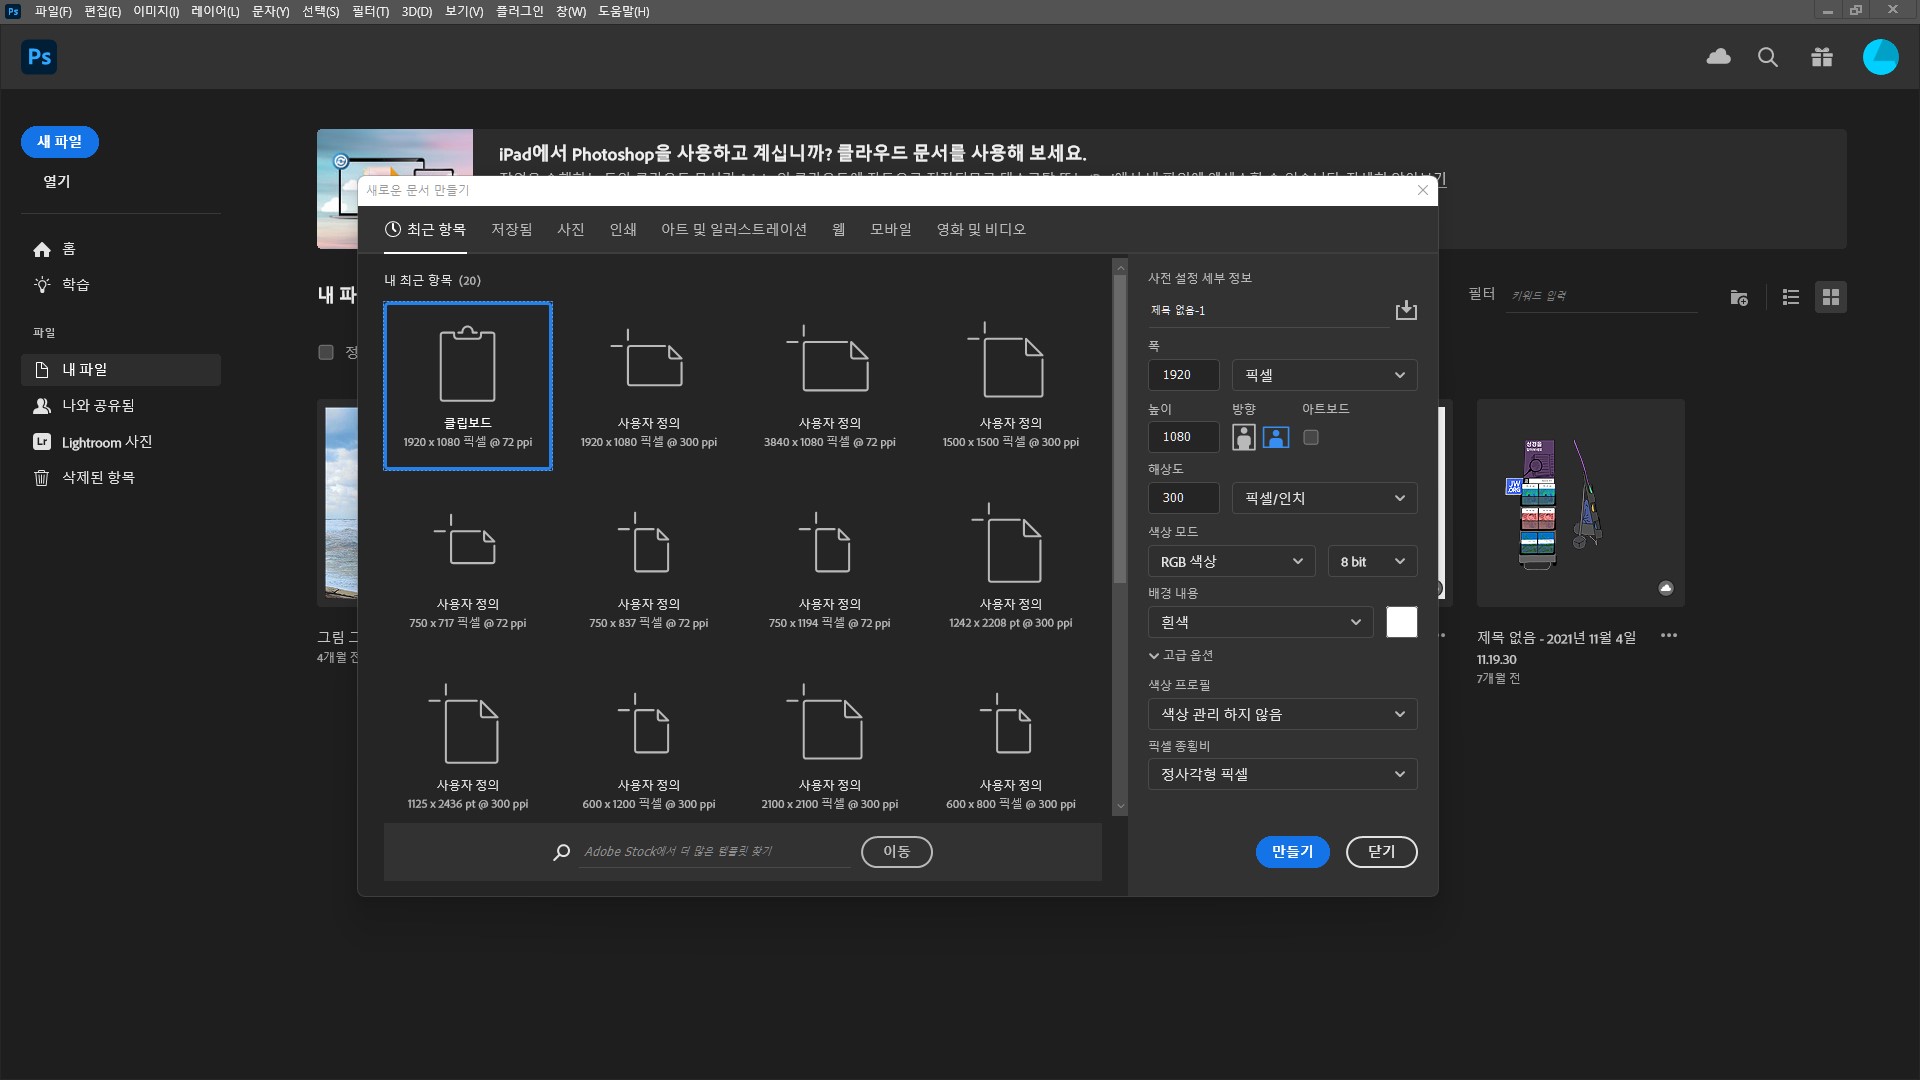This screenshot has width=1920, height=1080.
Task: Switch file listing to list view
Action: [1790, 297]
